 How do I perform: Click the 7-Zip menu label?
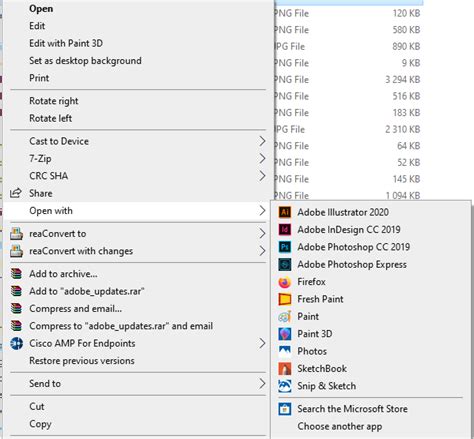pos(40,158)
